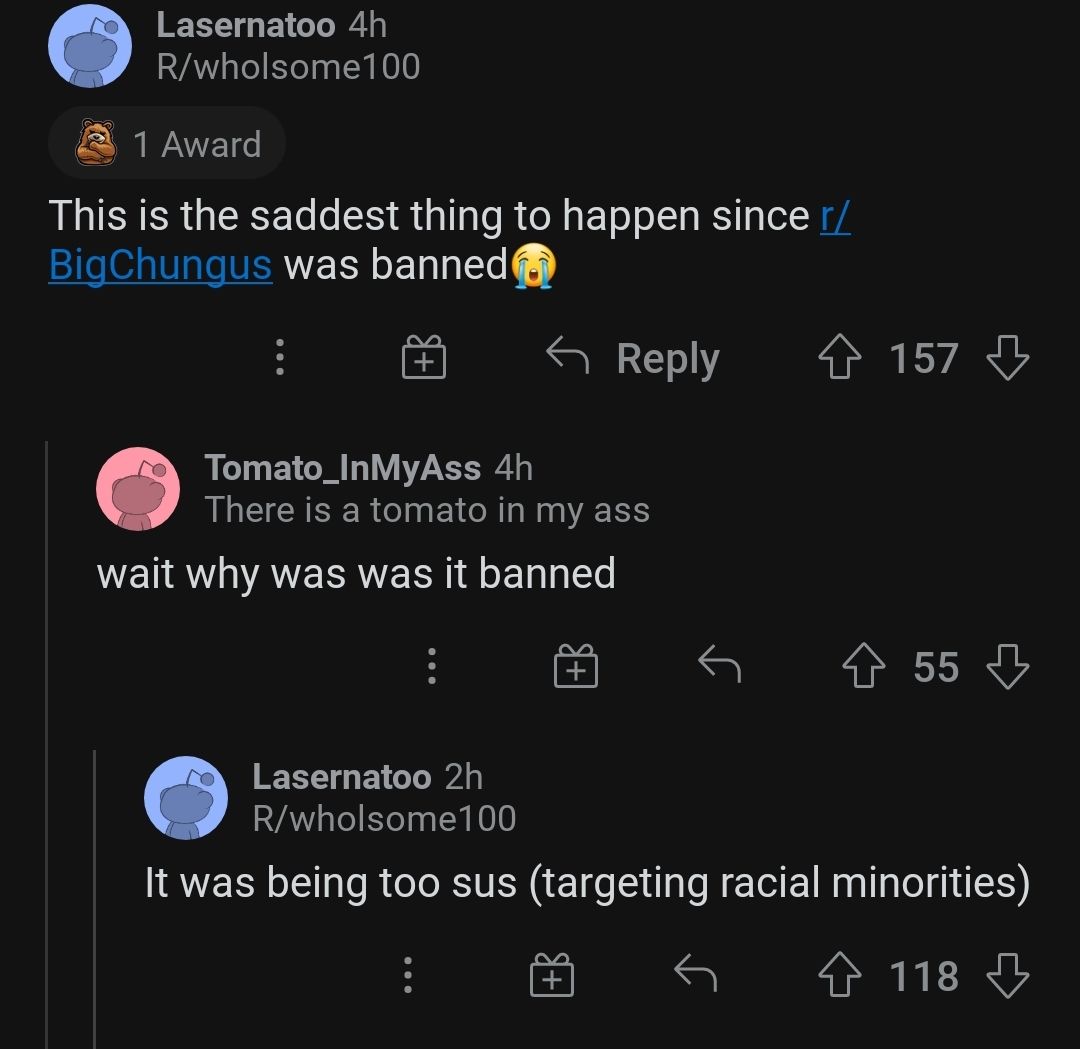Give award to Tomato_InMyAss comment
Image resolution: width=1080 pixels, height=1049 pixels.
(576, 667)
